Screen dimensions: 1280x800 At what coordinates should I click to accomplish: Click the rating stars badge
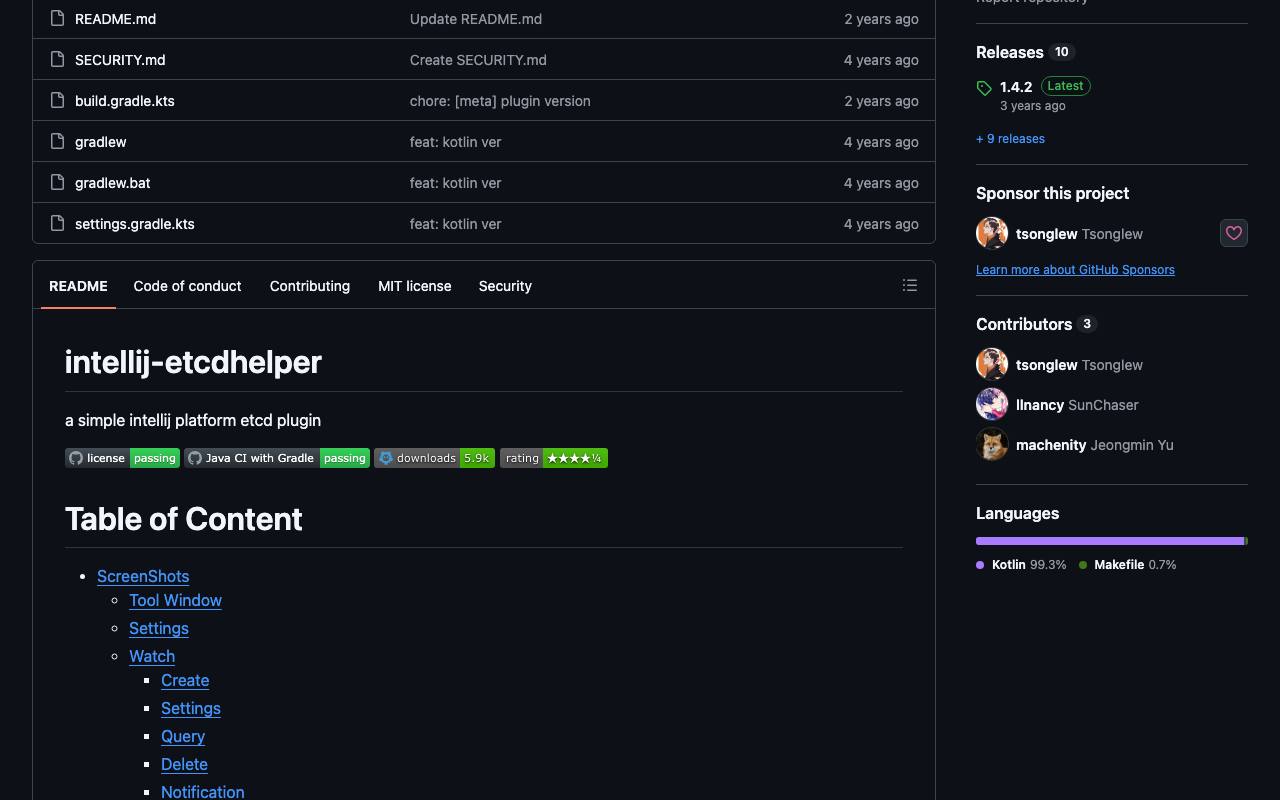(x=554, y=458)
